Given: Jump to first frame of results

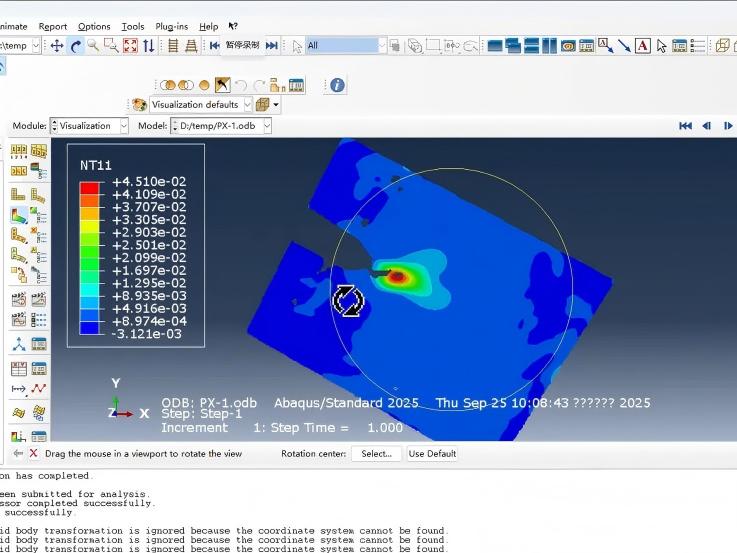Looking at the screenshot, I should tap(685, 126).
